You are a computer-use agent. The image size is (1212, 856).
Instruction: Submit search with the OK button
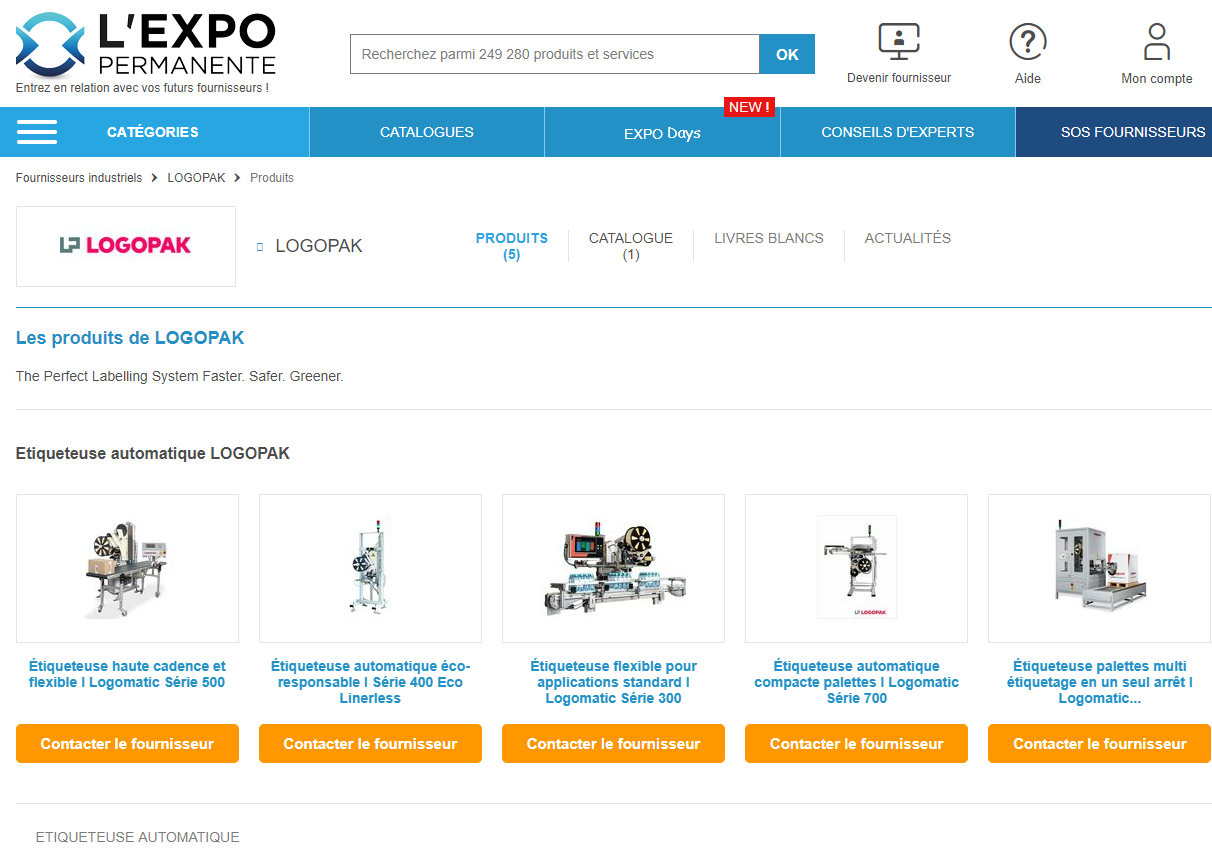pos(787,54)
